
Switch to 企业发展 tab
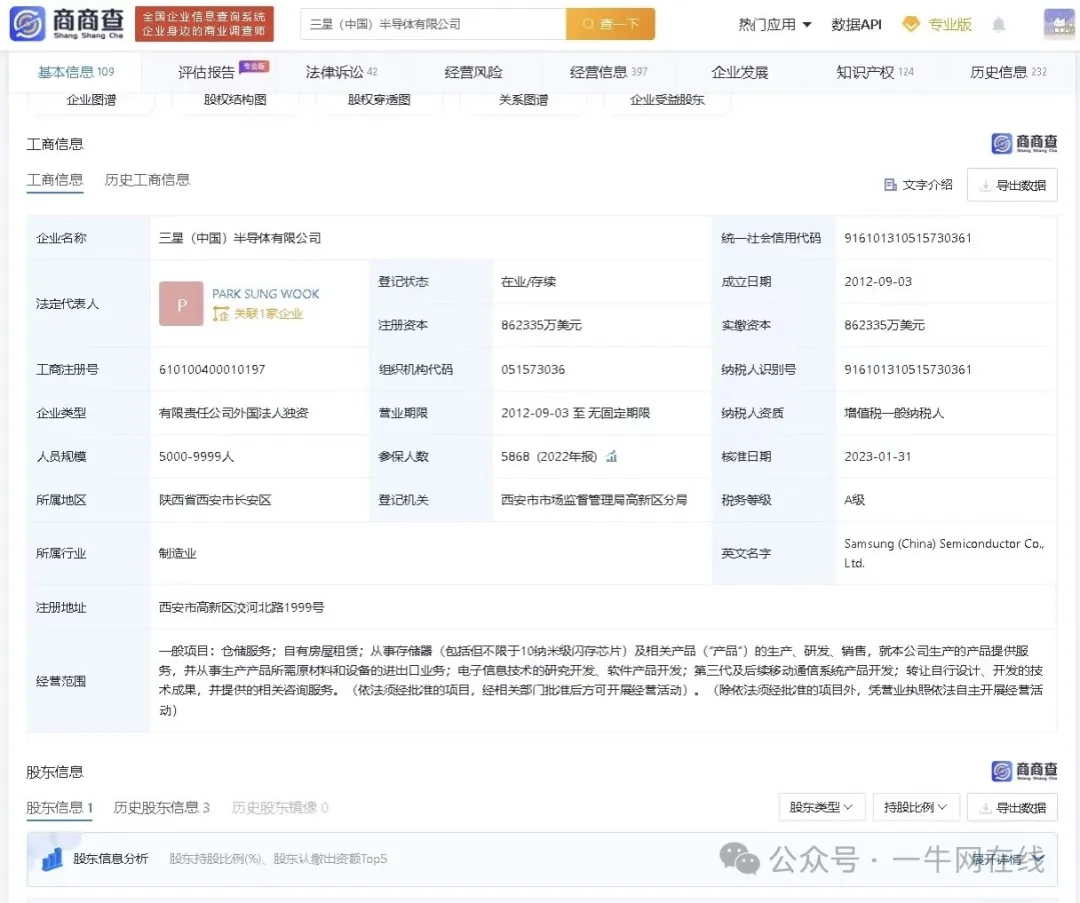pos(740,72)
